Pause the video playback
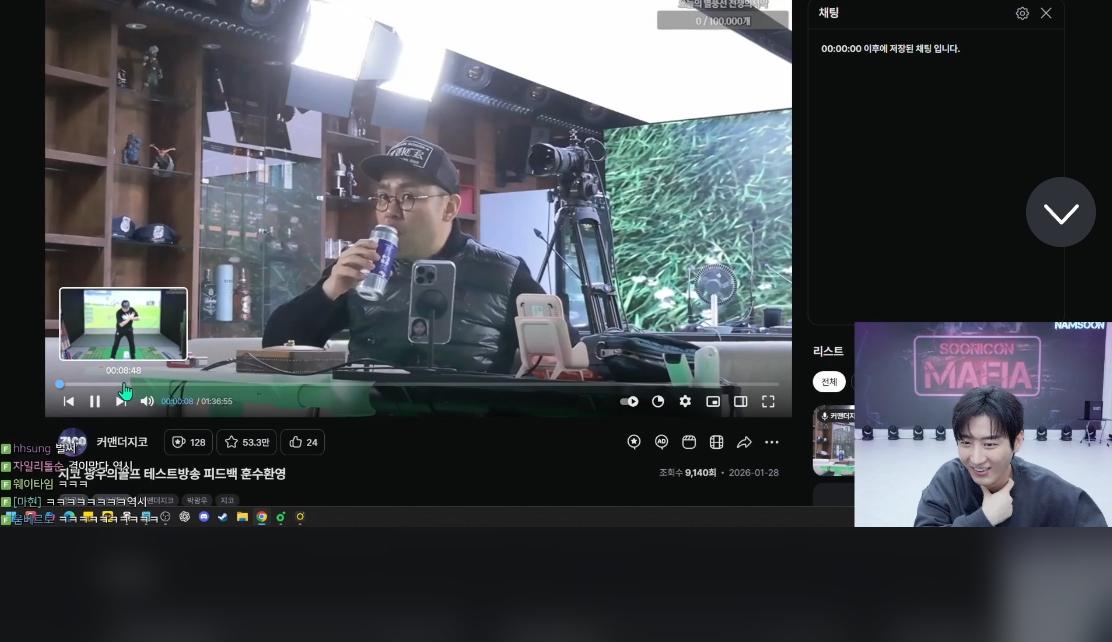The width and height of the screenshot is (1112, 642). pos(95,401)
